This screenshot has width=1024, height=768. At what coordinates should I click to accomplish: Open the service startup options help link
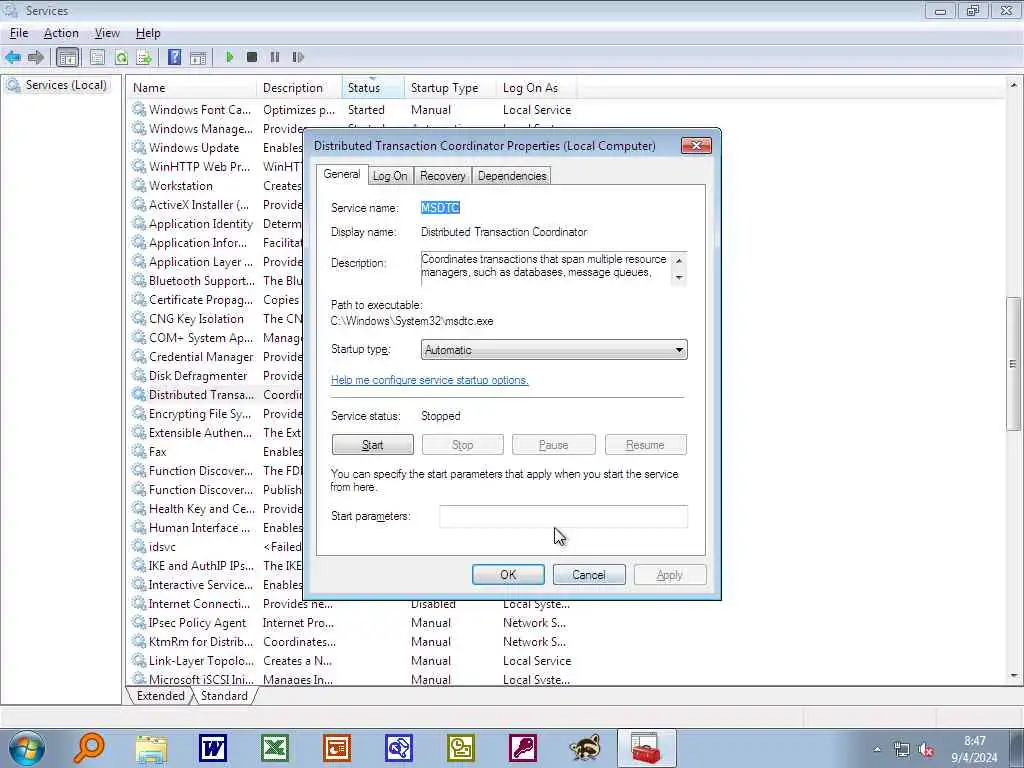point(430,380)
